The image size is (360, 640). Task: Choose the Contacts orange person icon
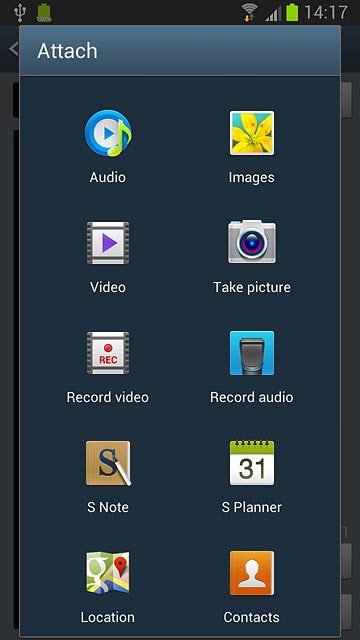(252, 573)
